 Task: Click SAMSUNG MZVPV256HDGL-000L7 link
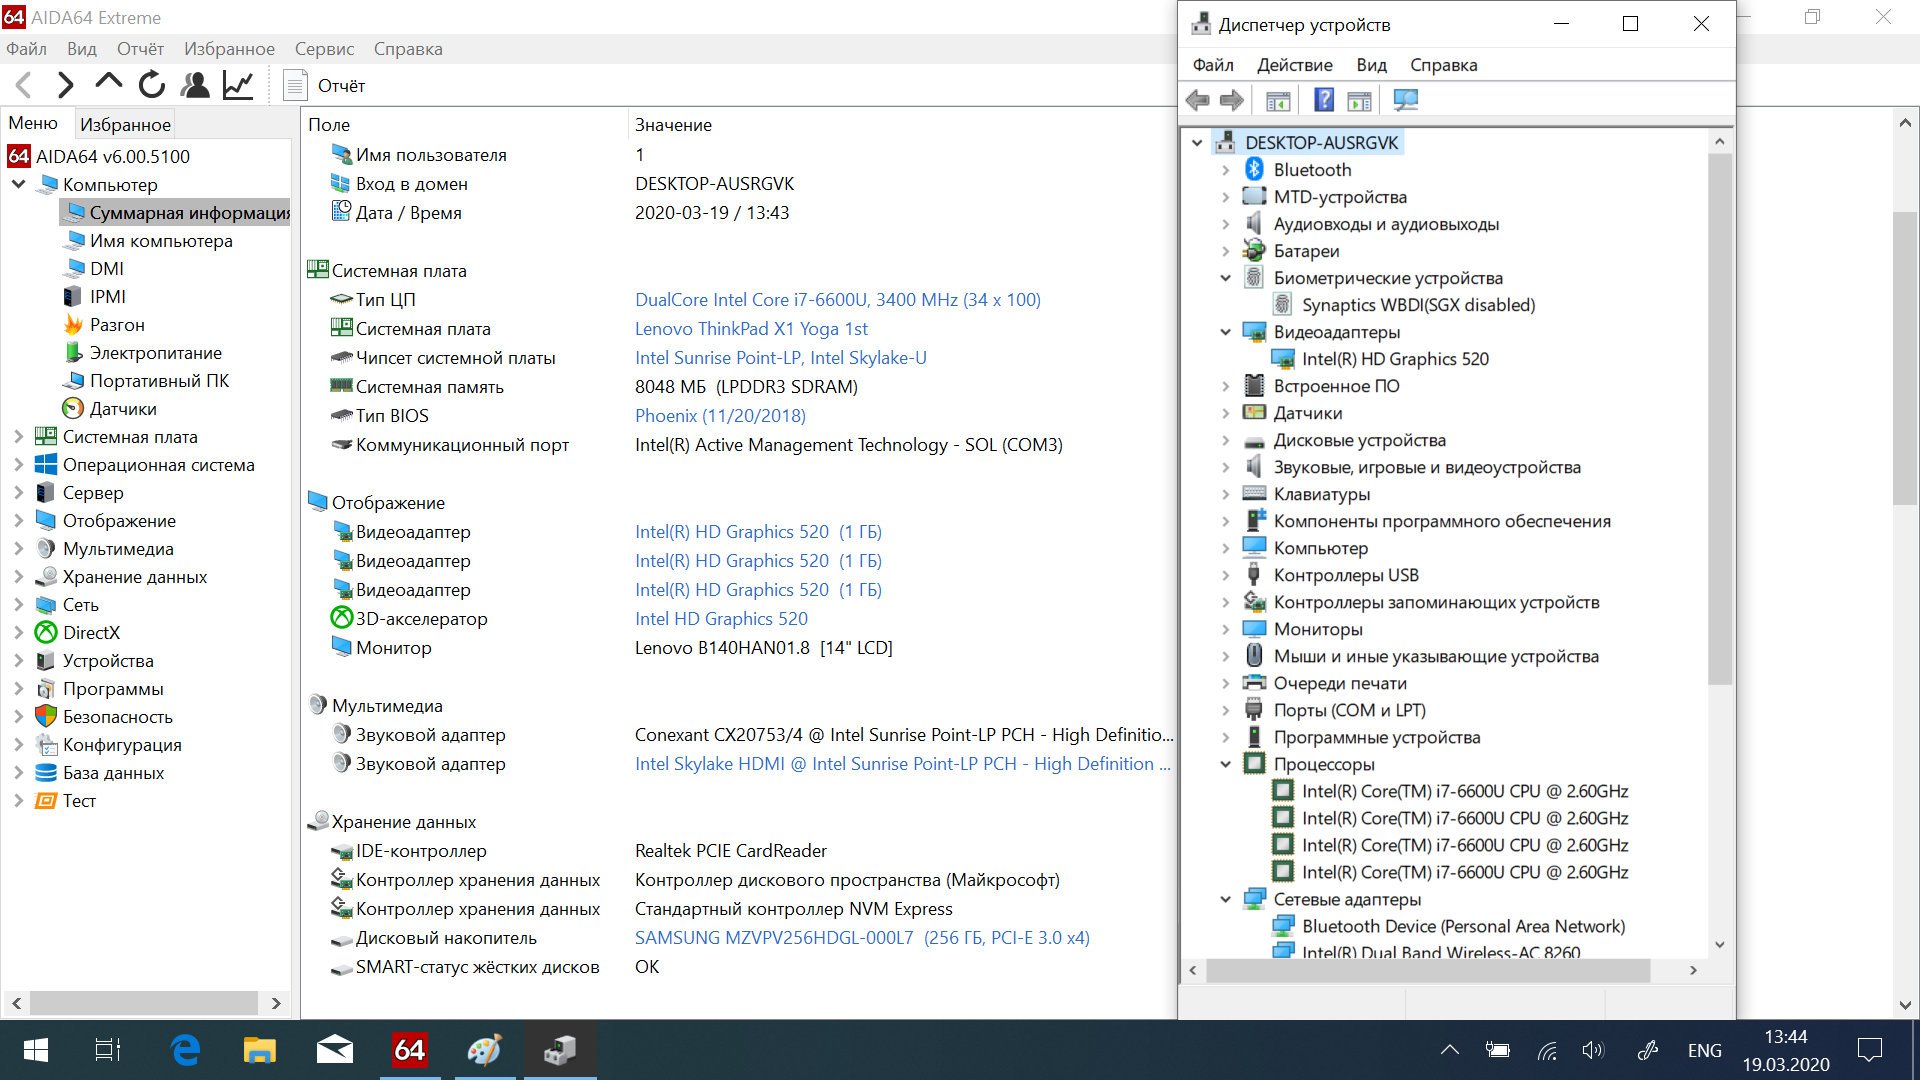tap(862, 938)
